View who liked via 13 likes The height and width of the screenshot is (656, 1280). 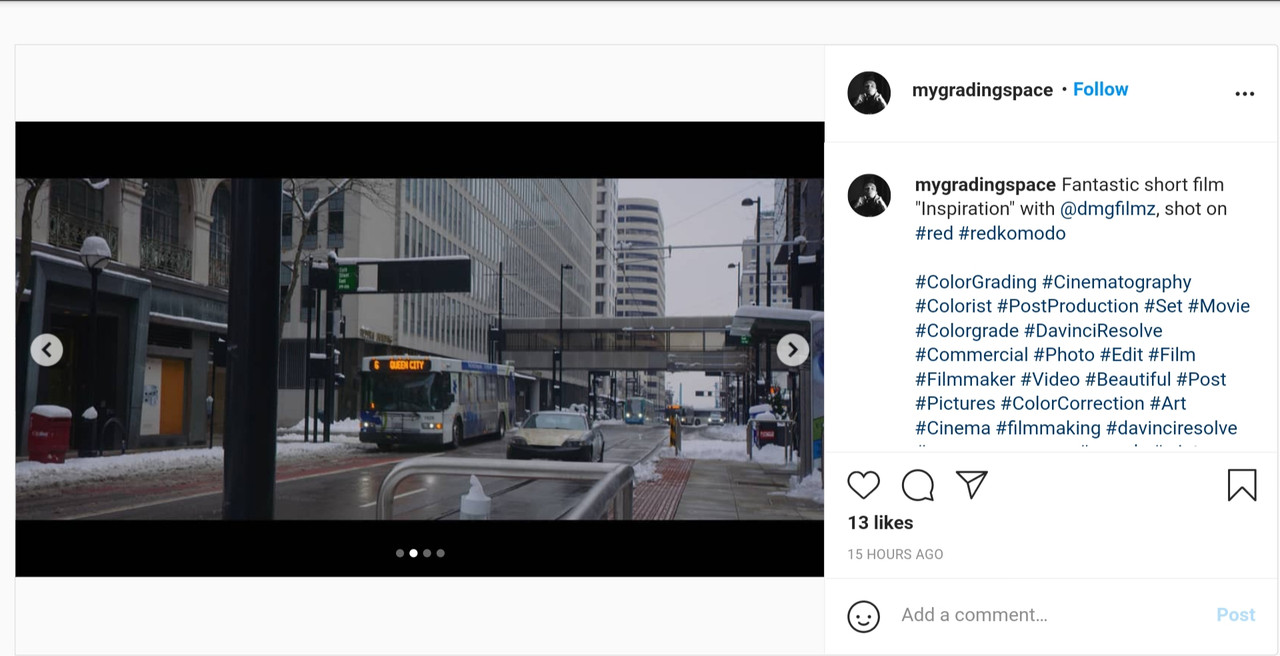coord(880,523)
